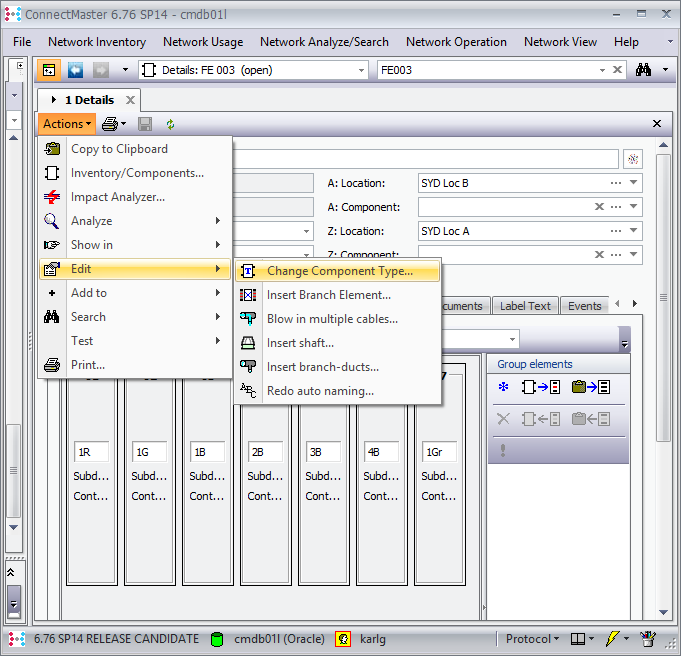Click ellipsis button for A: Location

pyautogui.click(x=616, y=183)
